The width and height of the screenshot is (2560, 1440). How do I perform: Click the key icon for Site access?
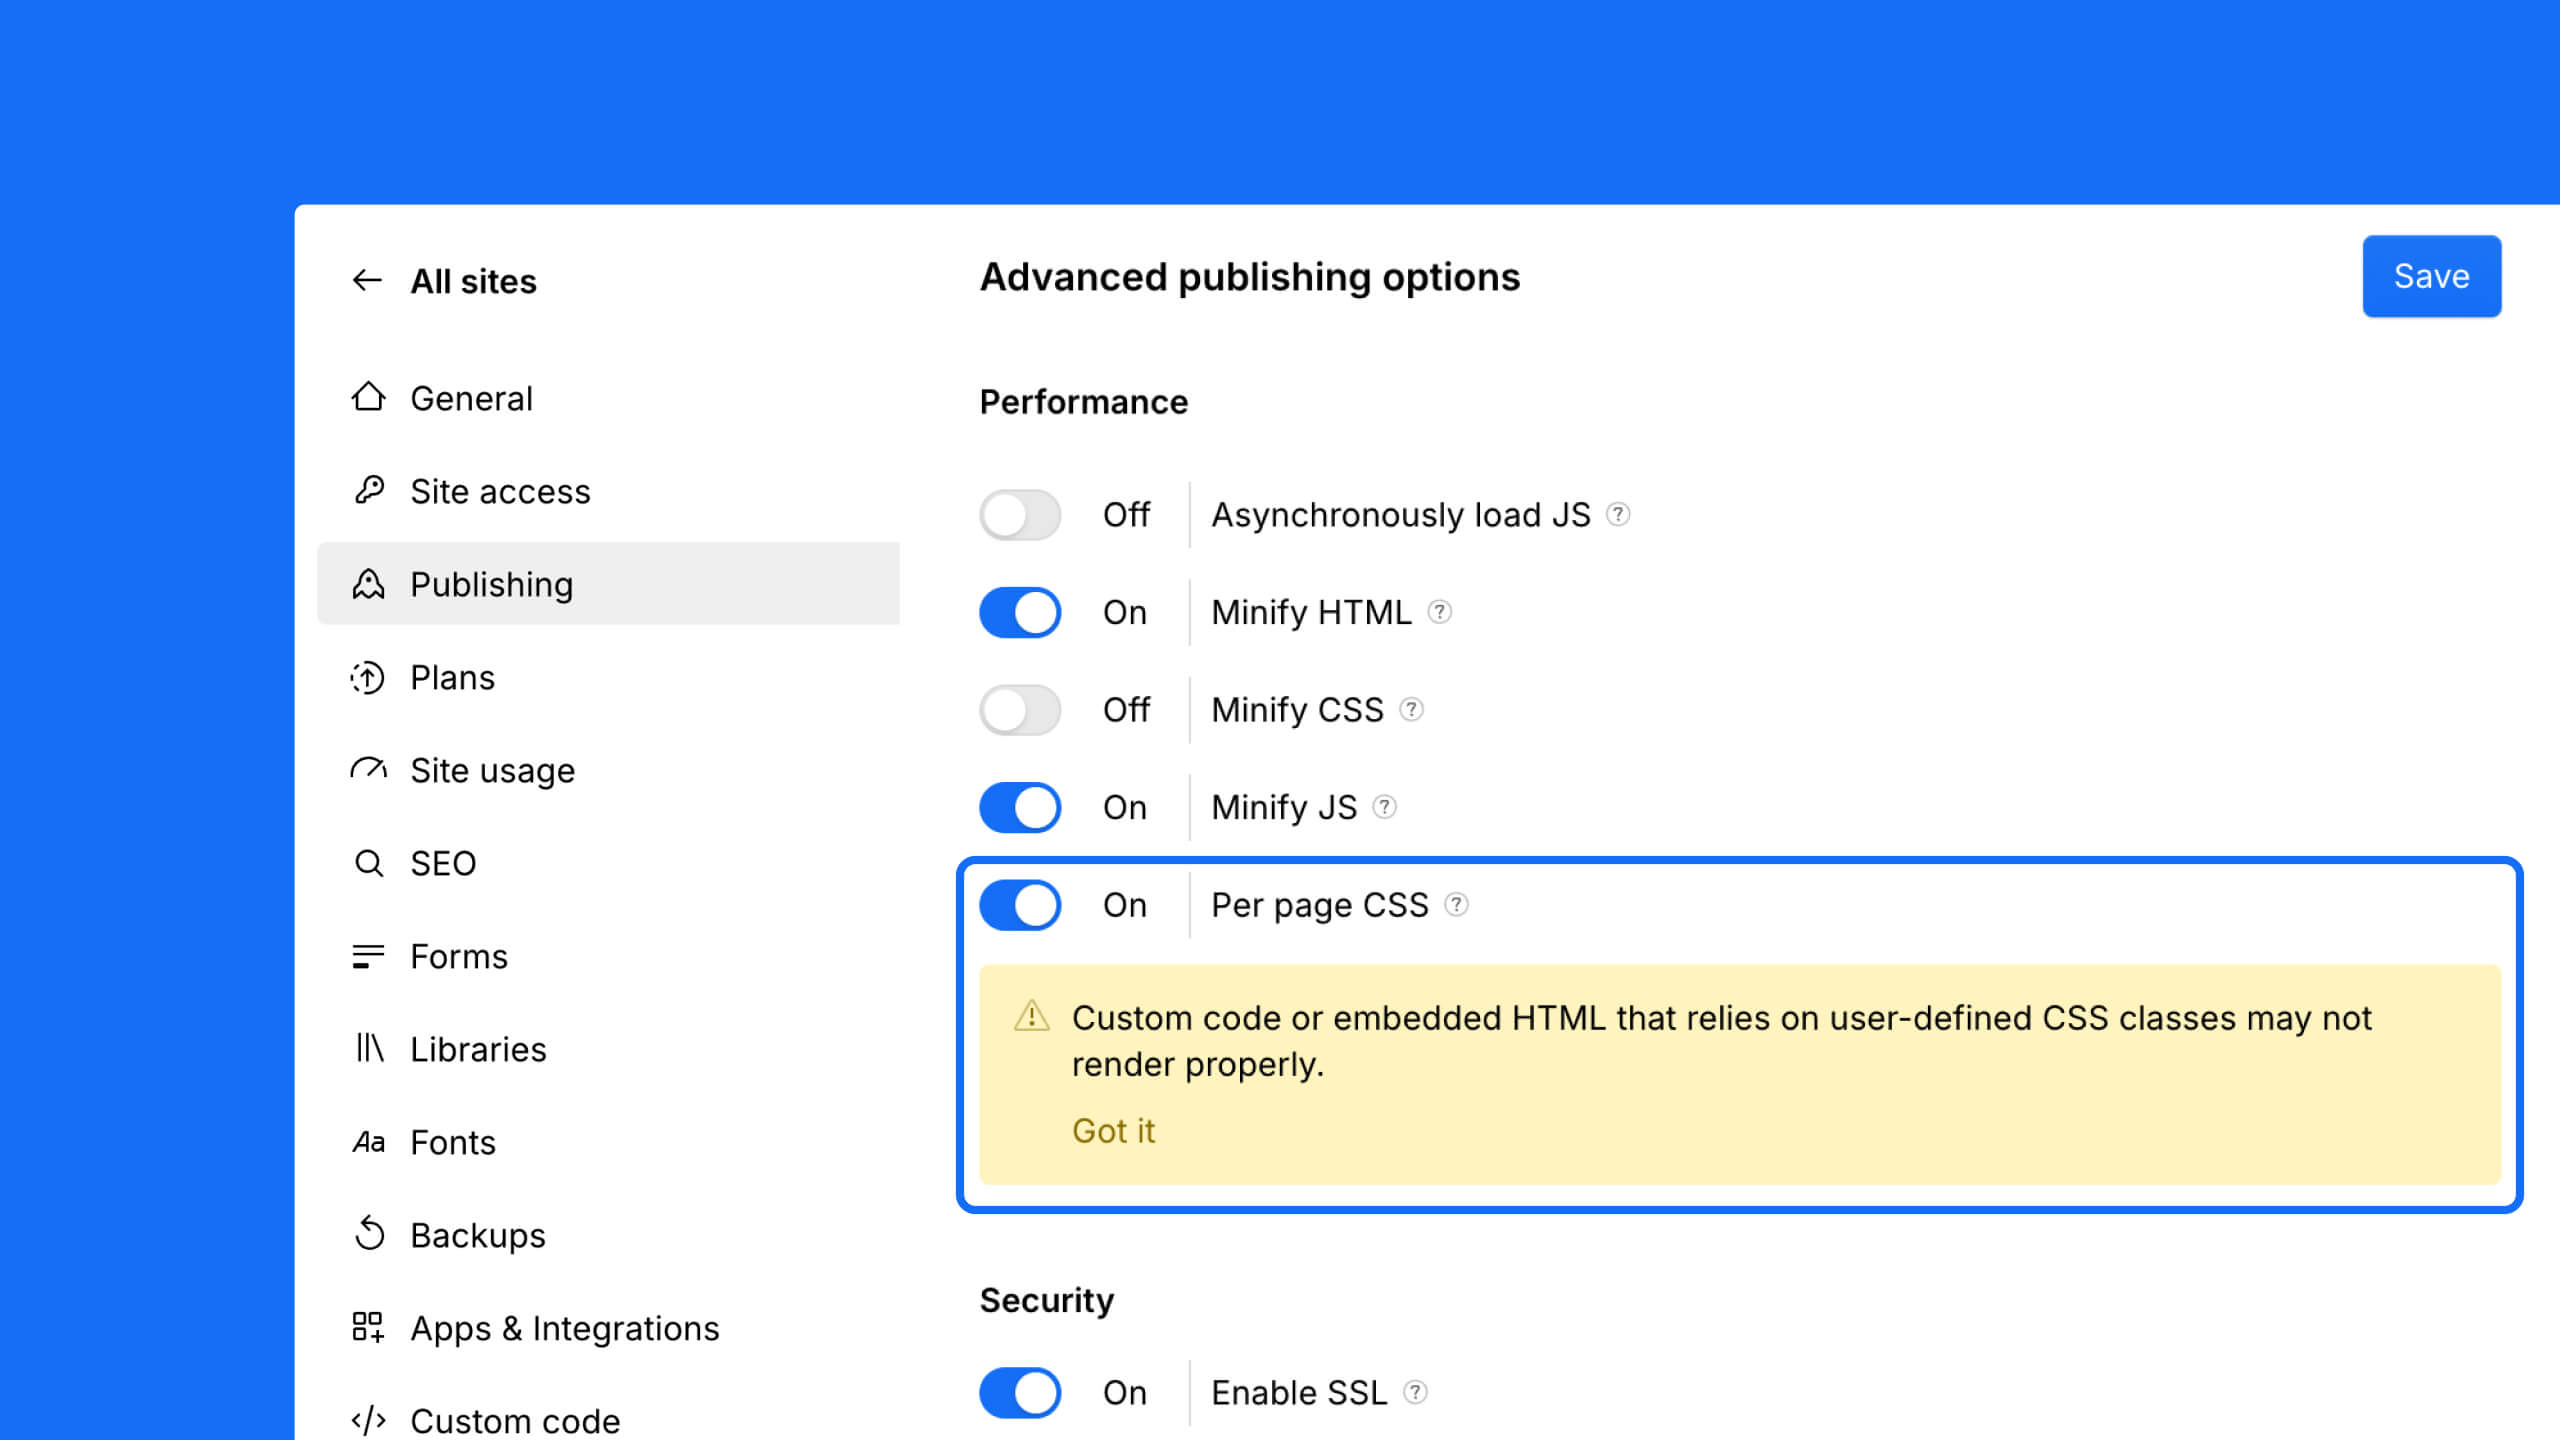point(368,490)
